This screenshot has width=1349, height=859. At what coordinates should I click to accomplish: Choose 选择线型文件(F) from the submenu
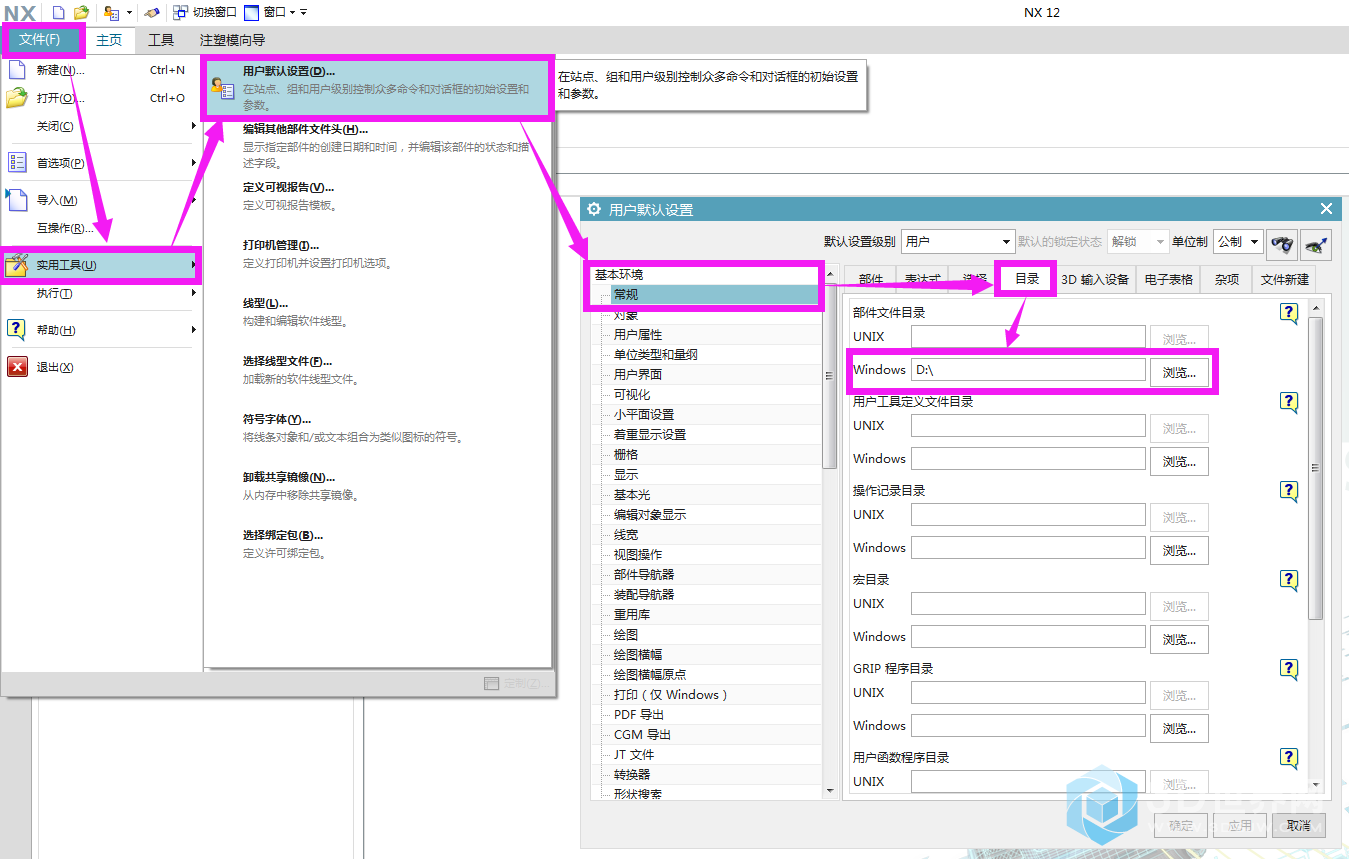pos(378,370)
